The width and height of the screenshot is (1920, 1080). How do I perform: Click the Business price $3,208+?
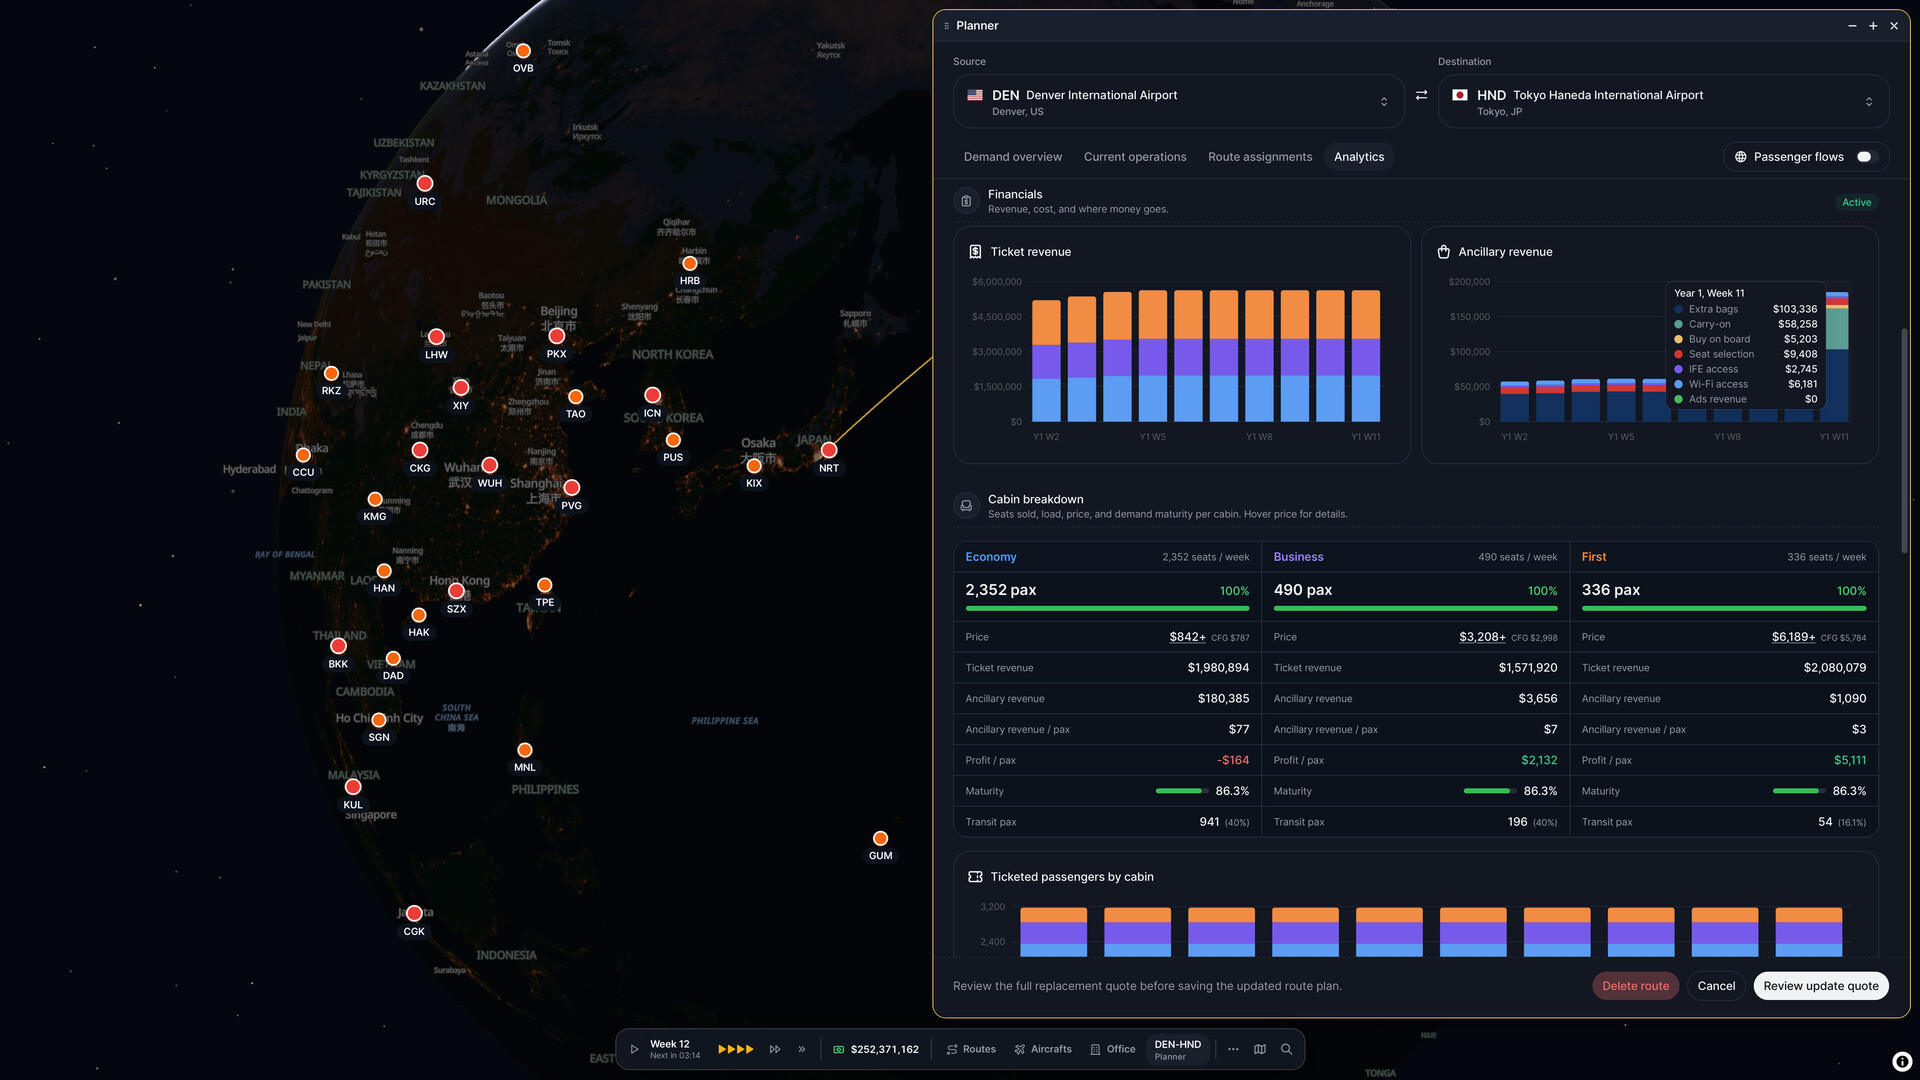(x=1482, y=637)
